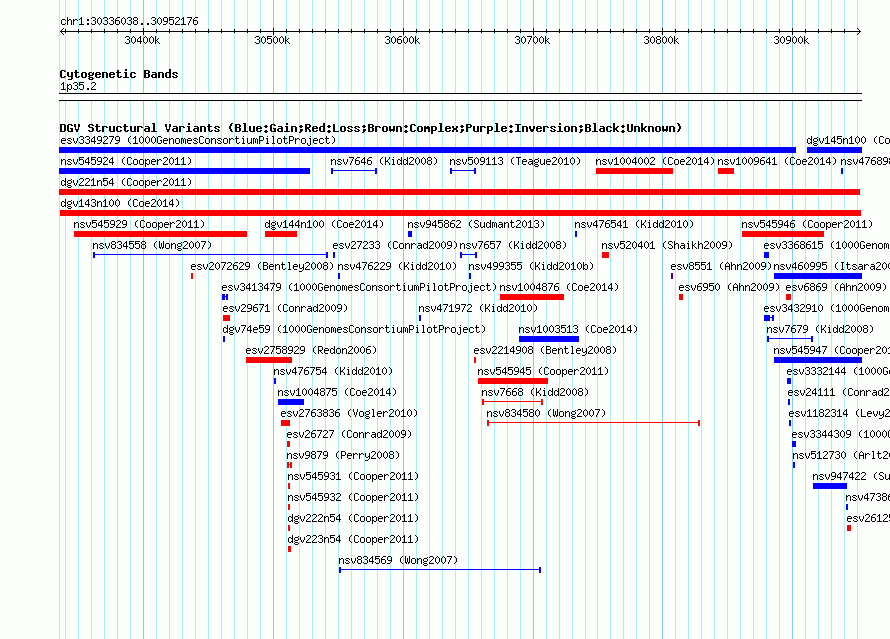Click esv2763836 (Vogler2010) label

349,413
